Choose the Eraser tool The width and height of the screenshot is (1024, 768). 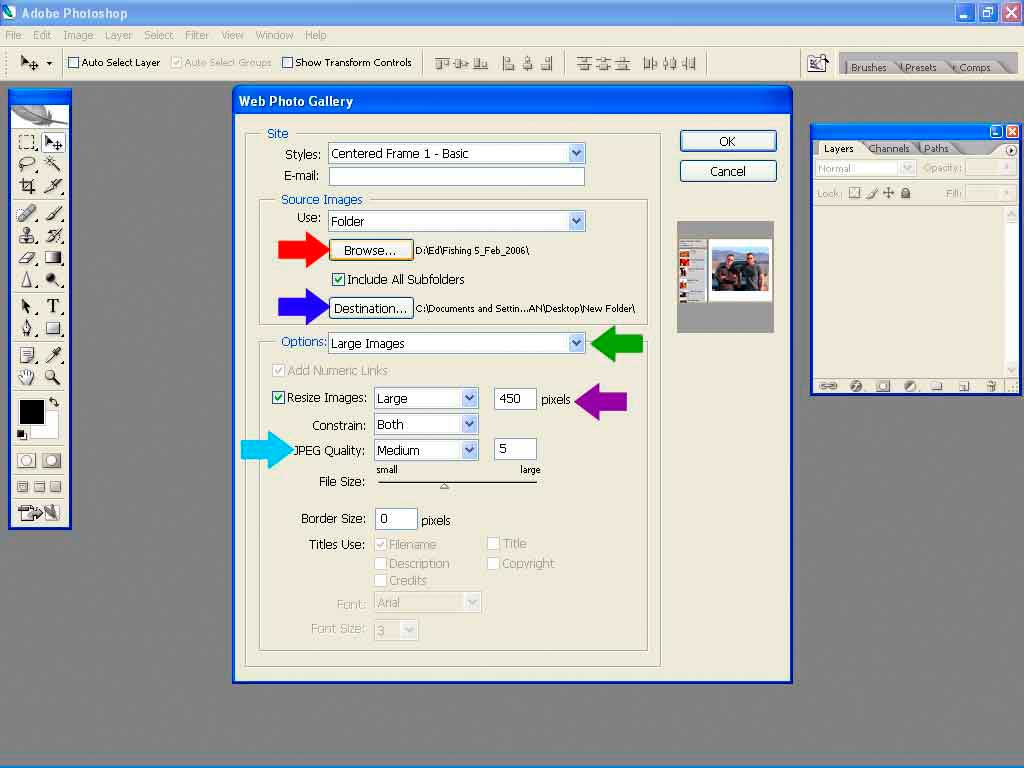pyautogui.click(x=27, y=257)
